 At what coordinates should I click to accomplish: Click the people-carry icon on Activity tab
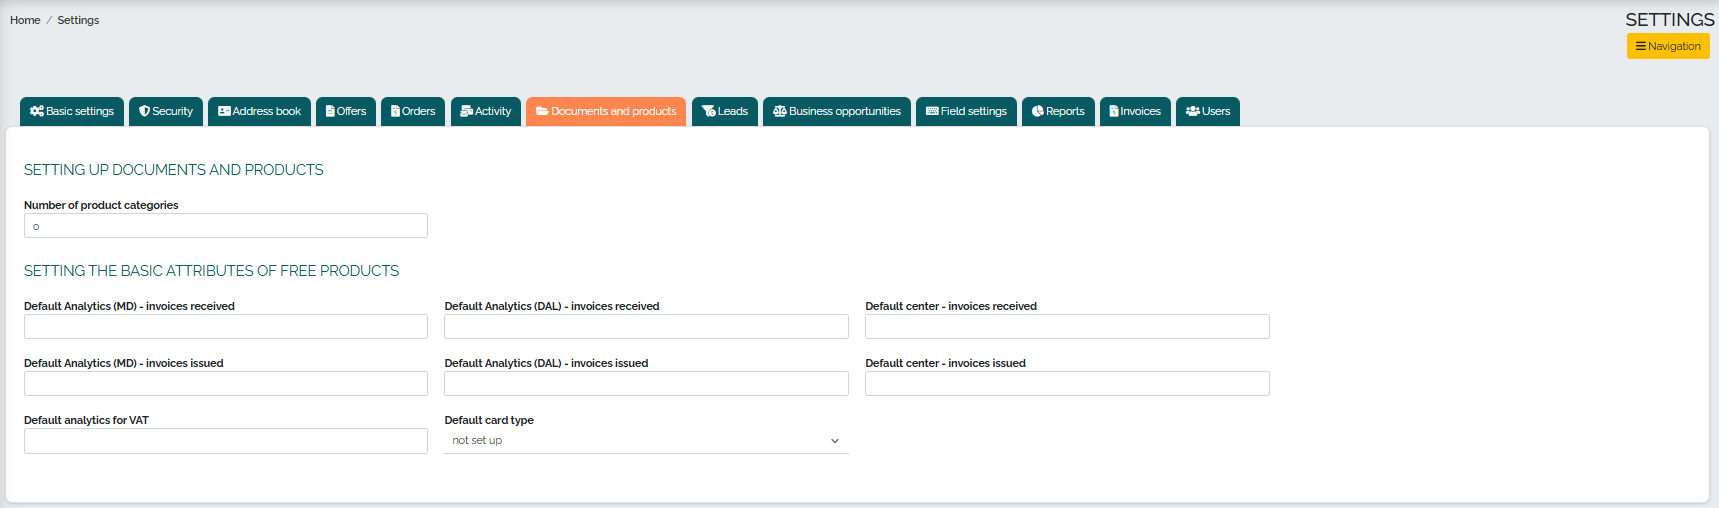coord(467,112)
